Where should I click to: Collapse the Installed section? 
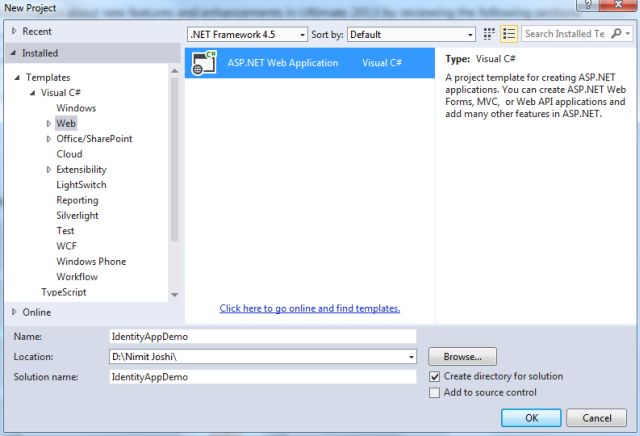(13, 53)
